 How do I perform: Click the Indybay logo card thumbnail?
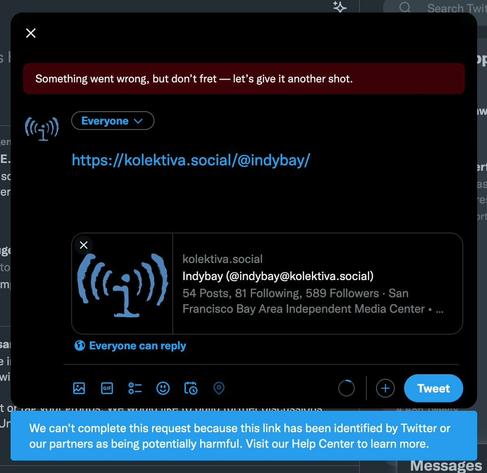pos(122,284)
